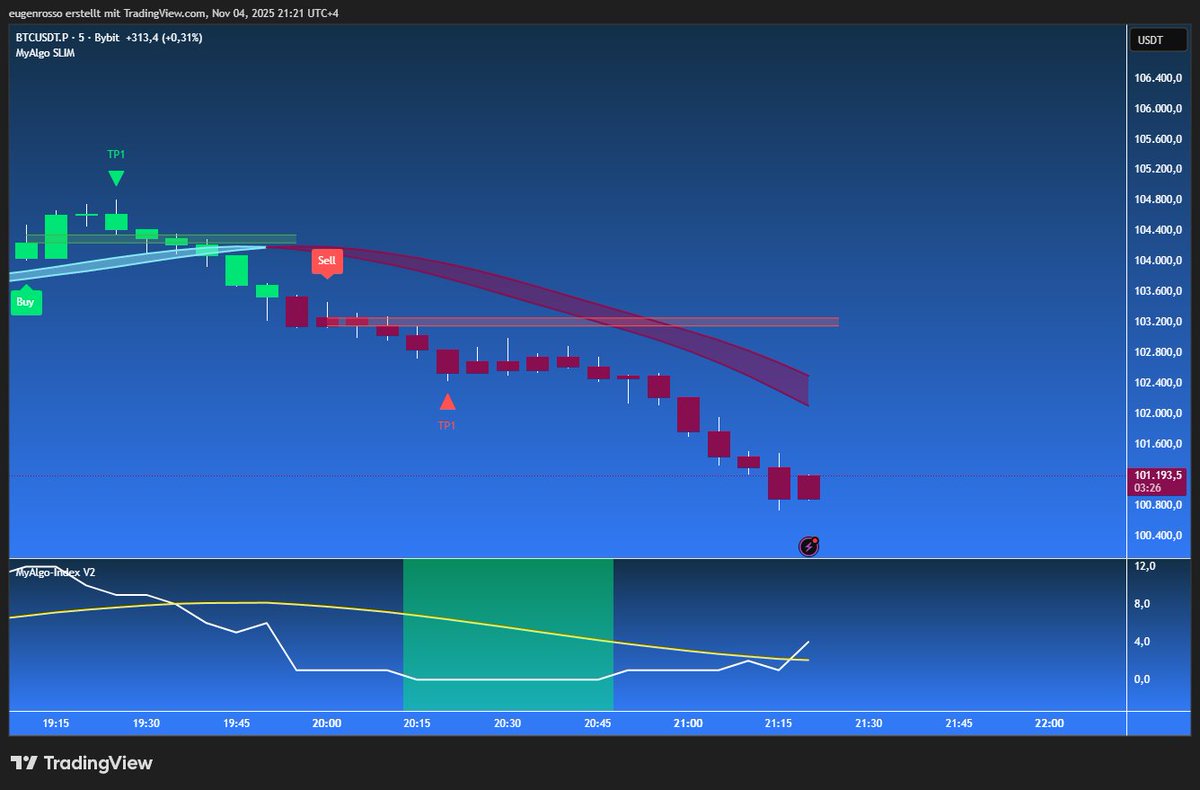Image resolution: width=1200 pixels, height=790 pixels.
Task: Click the 19:15 time axis label
Action: [x=56, y=723]
